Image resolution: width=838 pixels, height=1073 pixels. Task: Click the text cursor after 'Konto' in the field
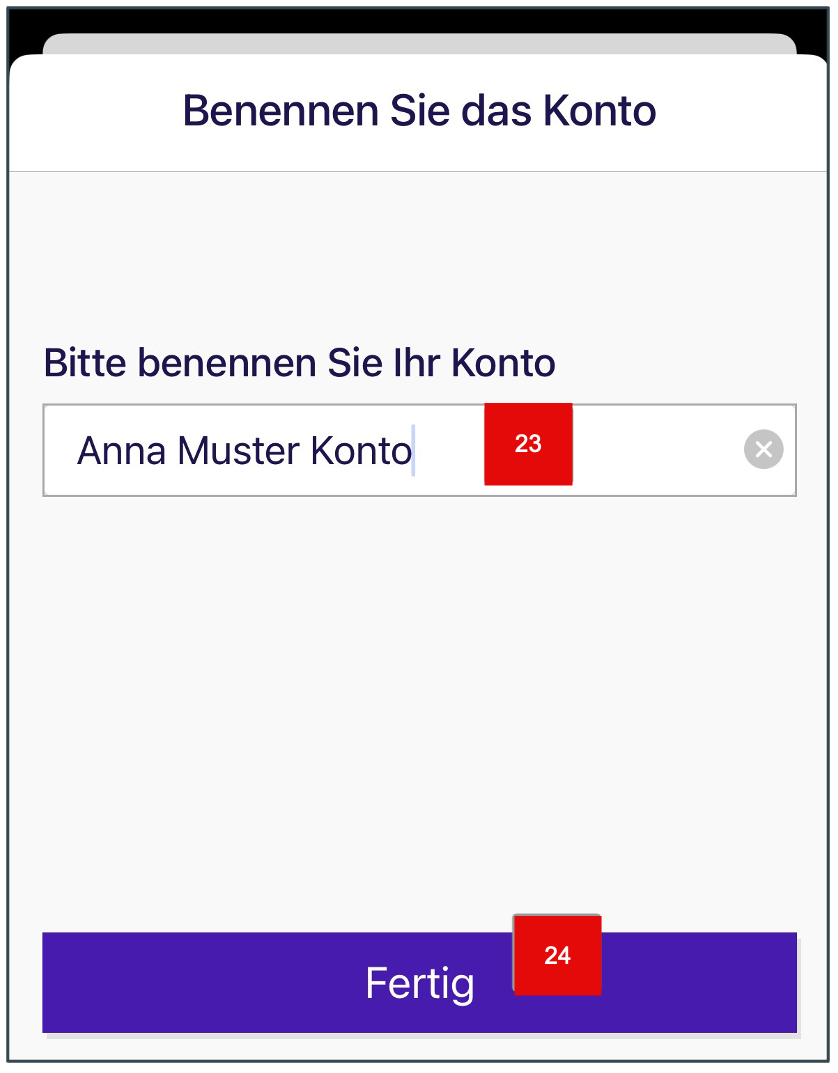point(413,451)
